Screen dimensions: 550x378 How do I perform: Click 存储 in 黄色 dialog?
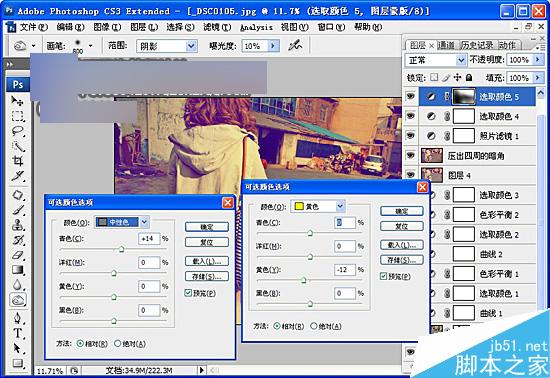pyautogui.click(x=402, y=260)
